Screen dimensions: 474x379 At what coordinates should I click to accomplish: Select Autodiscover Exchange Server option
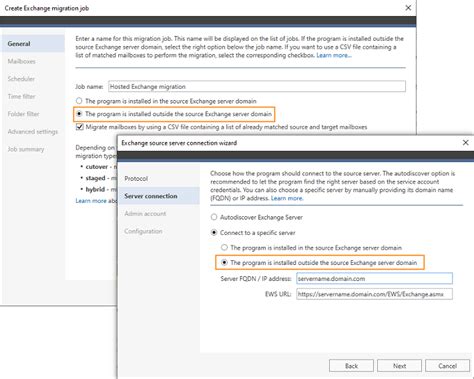214,217
